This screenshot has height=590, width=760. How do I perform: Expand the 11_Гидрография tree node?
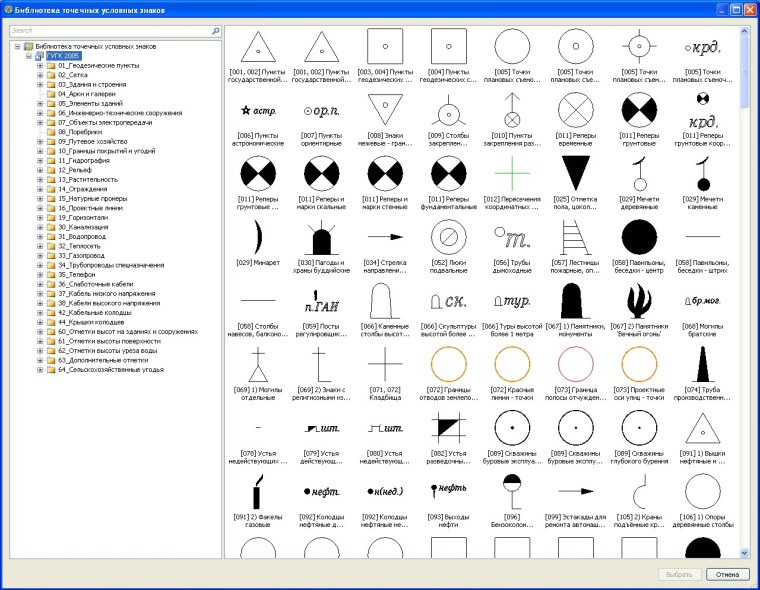(40, 160)
